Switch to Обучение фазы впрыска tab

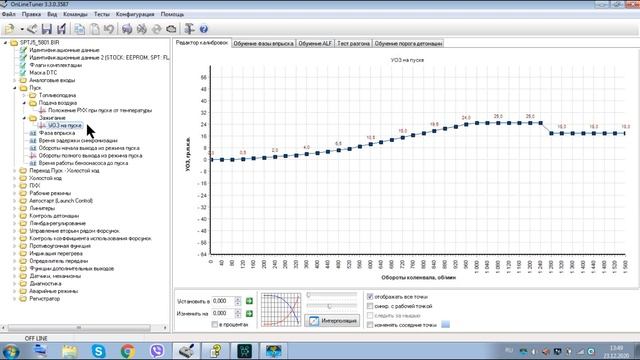click(x=264, y=43)
